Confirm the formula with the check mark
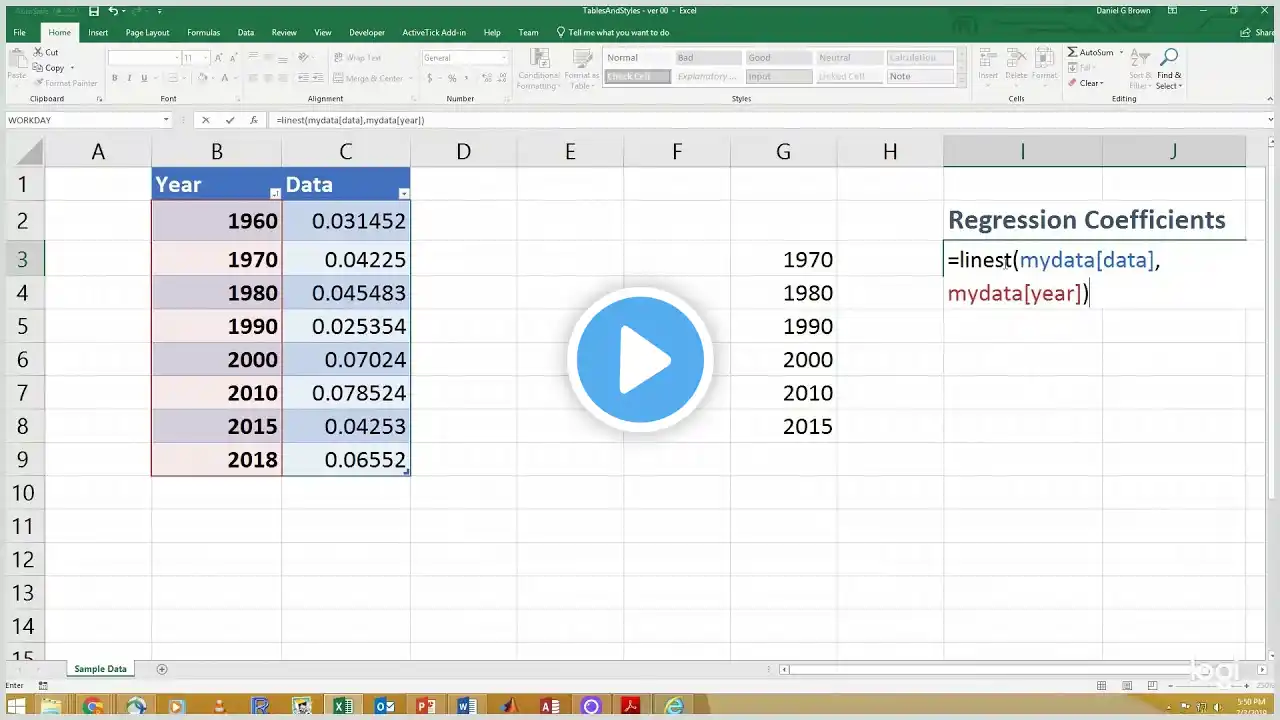This screenshot has height=720, width=1280. pos(230,120)
